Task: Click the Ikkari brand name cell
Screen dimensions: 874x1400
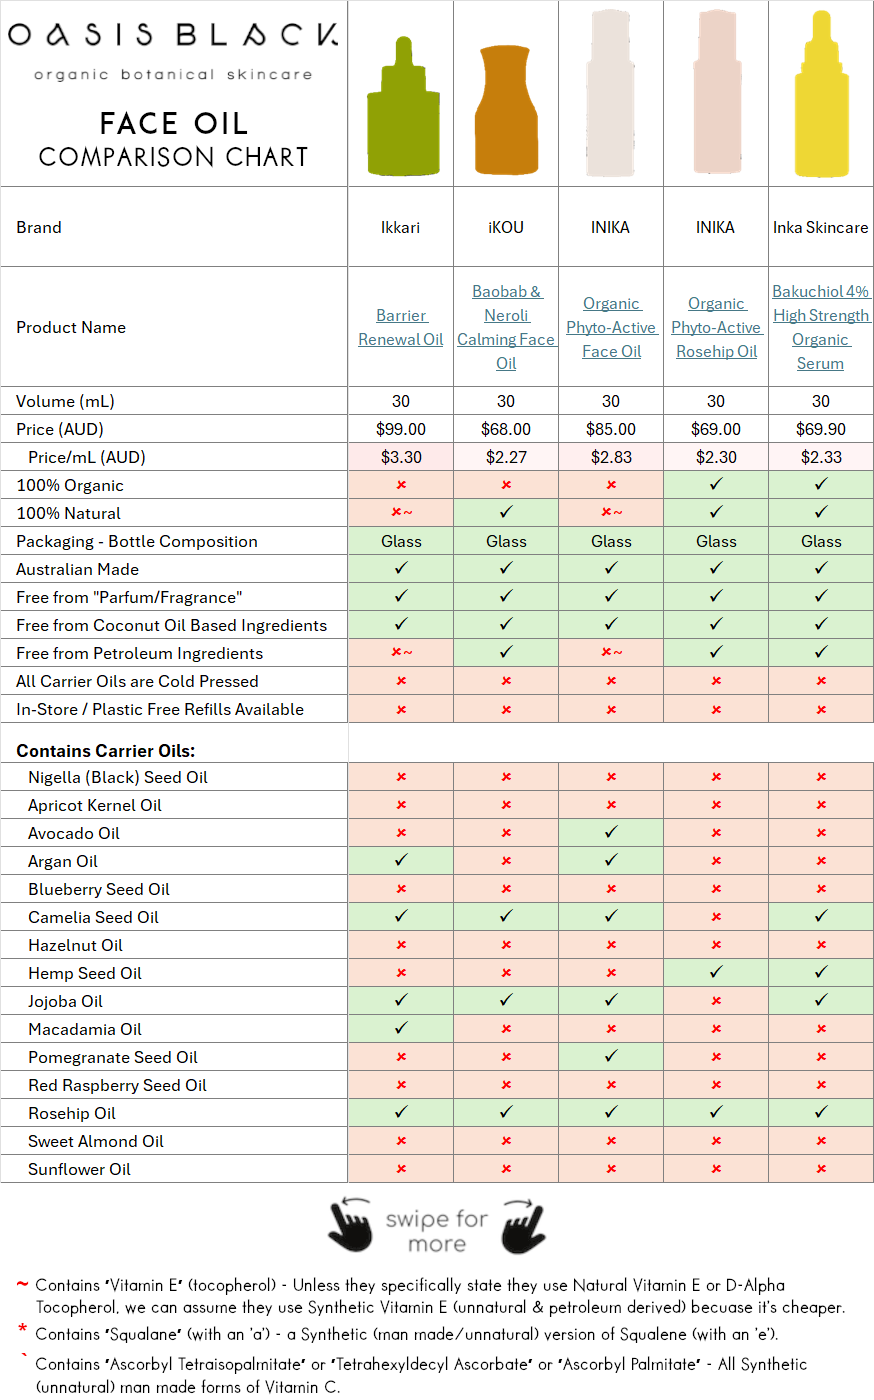Action: [x=401, y=227]
